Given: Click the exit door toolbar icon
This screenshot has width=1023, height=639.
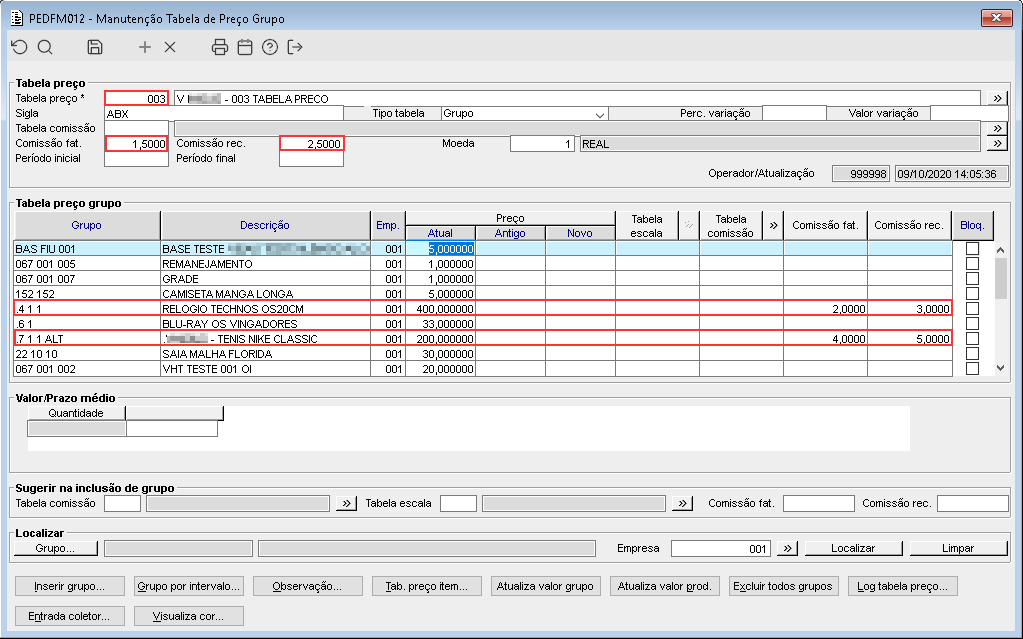Looking at the screenshot, I should click(294, 47).
